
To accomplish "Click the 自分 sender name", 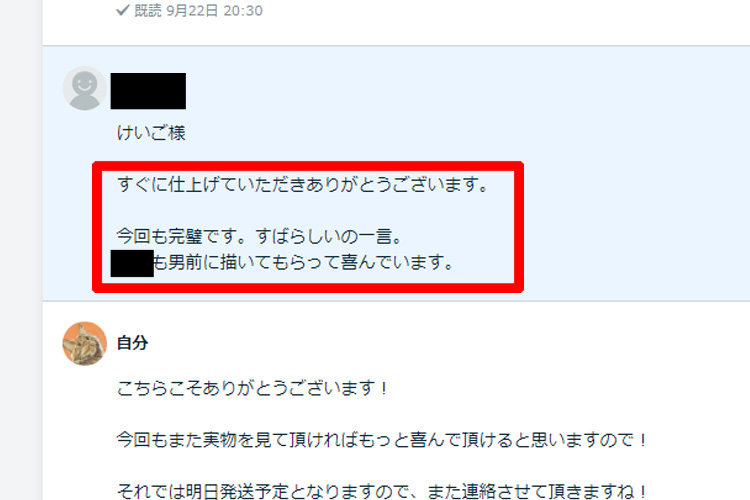I will (132, 343).
